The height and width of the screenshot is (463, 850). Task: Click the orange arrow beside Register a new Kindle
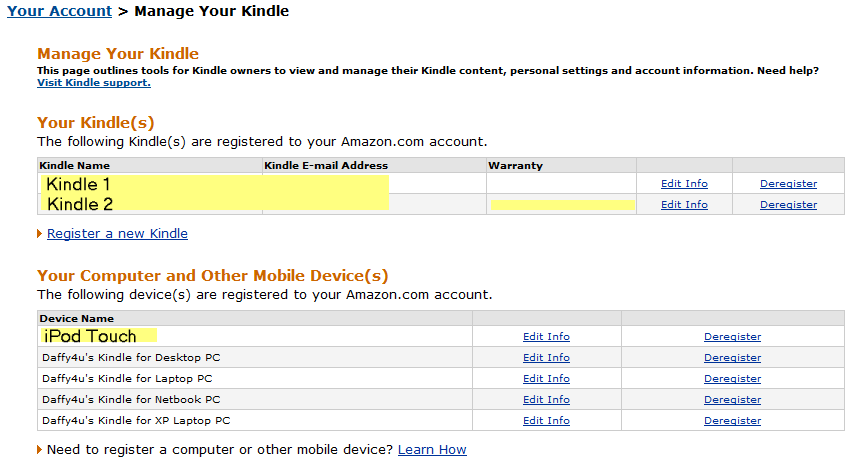40,234
